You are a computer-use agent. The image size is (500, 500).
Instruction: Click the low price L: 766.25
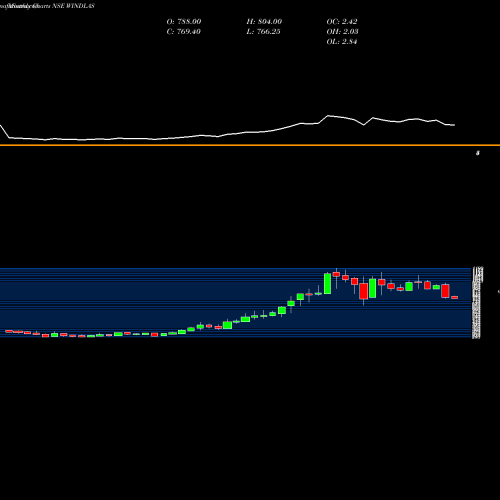tap(263, 32)
